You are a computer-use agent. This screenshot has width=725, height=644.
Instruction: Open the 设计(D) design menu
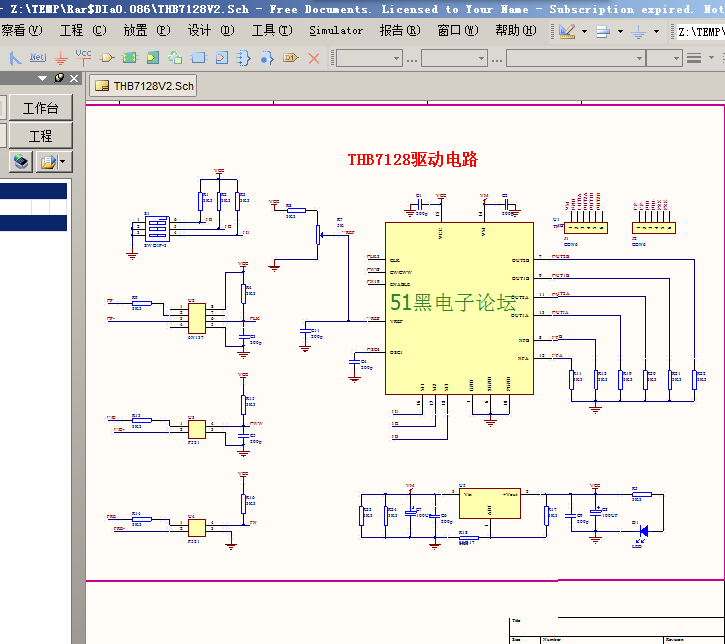(211, 31)
